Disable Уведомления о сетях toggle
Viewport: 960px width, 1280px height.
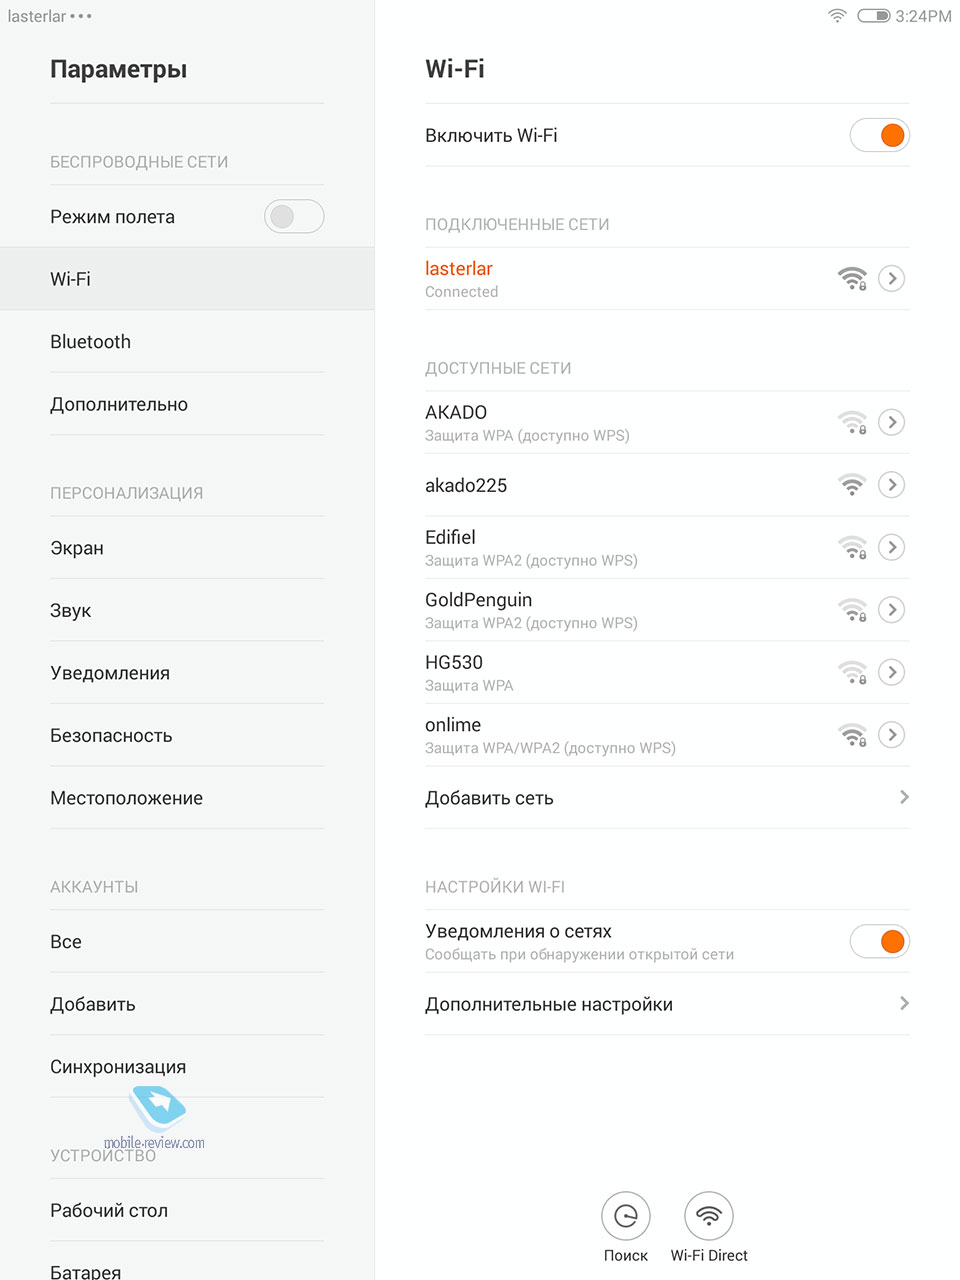[879, 941]
